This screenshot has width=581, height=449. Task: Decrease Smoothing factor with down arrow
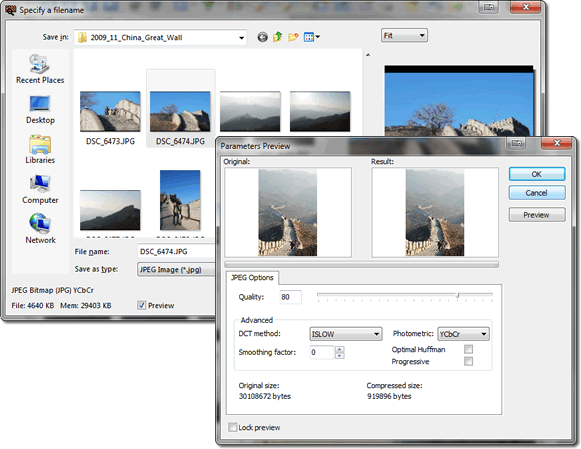tap(340, 356)
